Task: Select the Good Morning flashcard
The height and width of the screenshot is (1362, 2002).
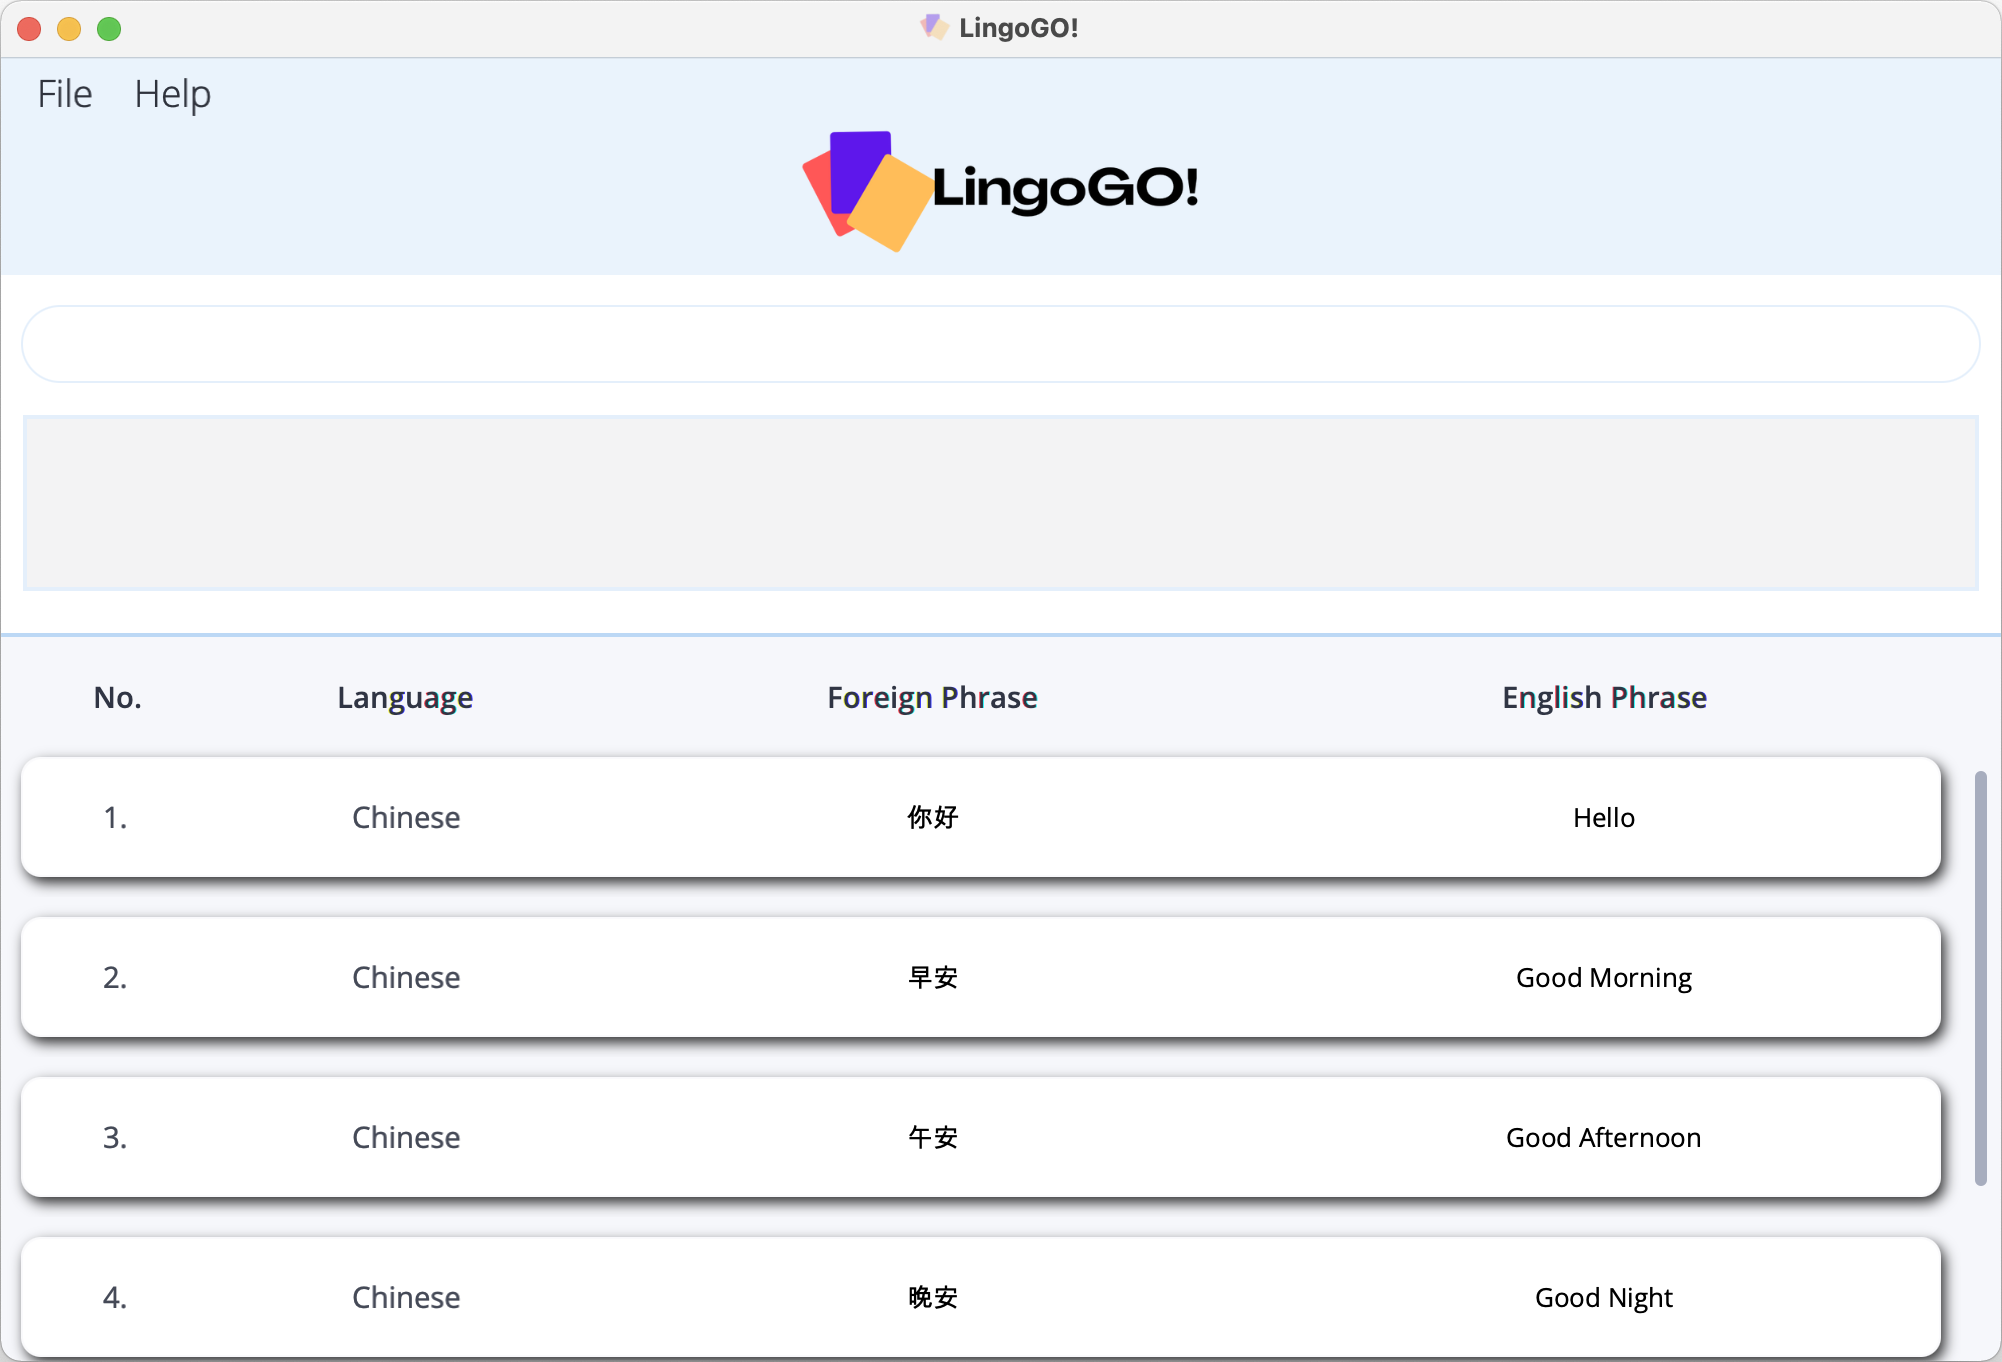Action: click(980, 977)
